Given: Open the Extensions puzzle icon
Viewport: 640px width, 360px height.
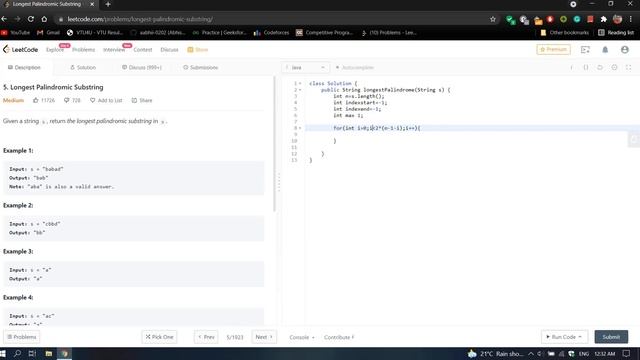Looking at the screenshot, I should pos(603,19).
